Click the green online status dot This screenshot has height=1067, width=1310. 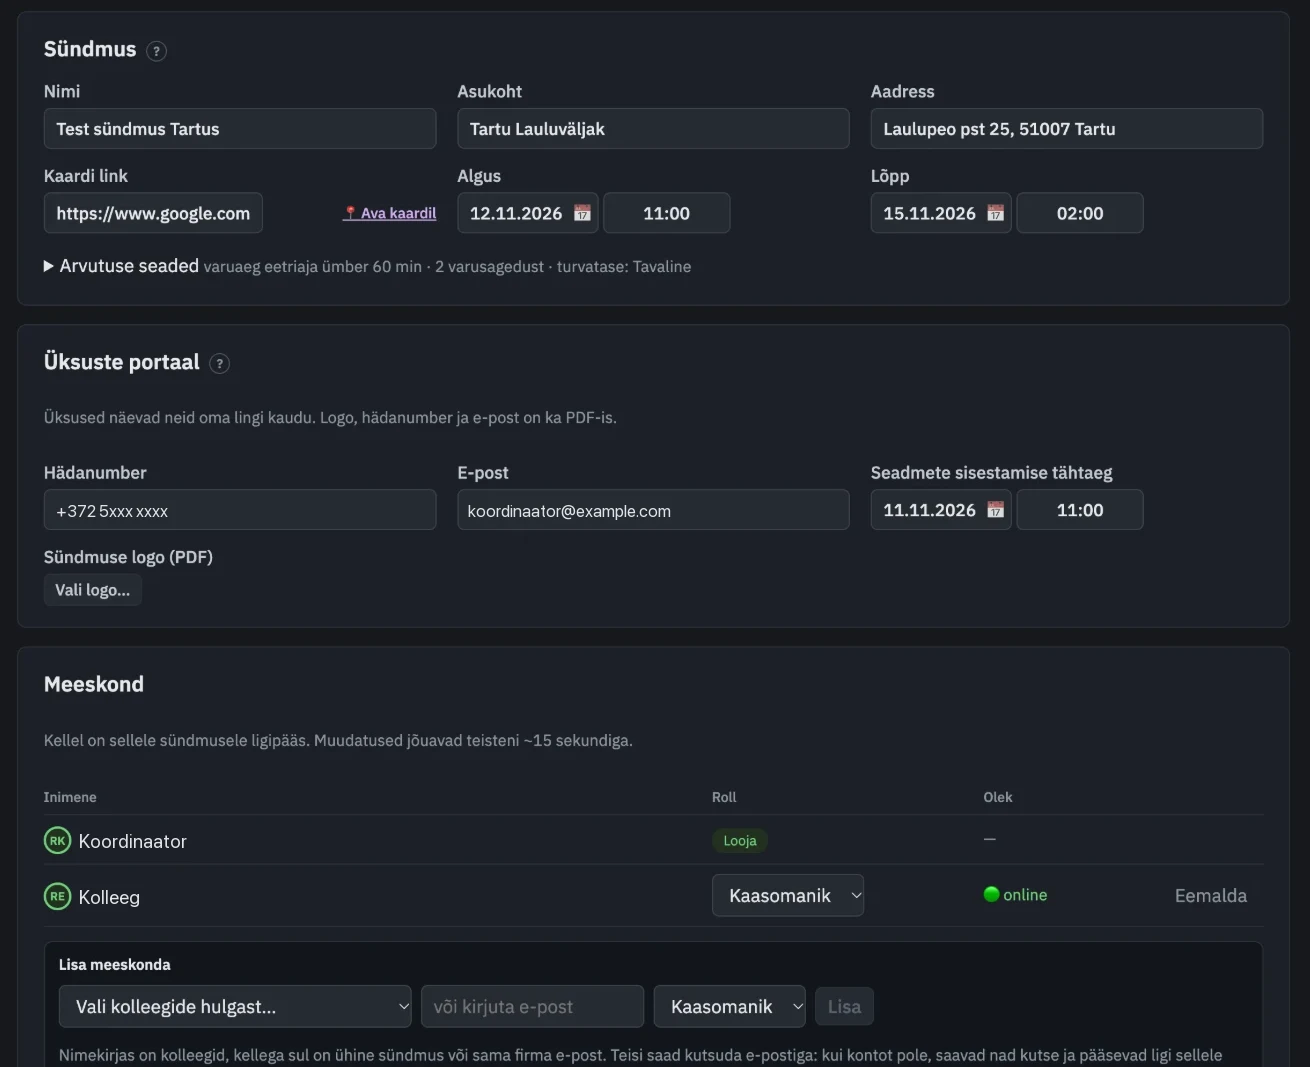pos(991,894)
